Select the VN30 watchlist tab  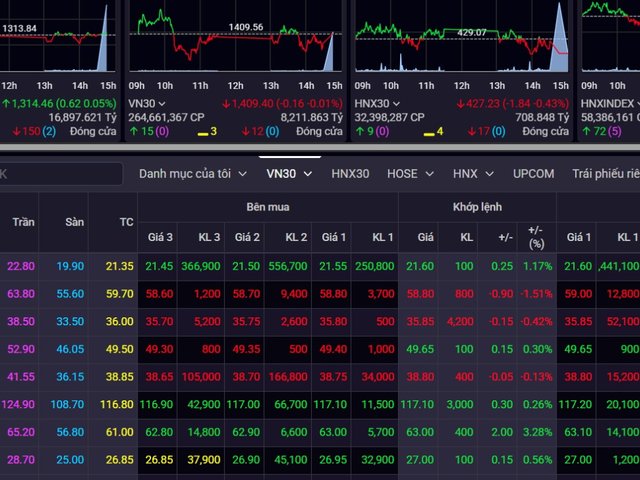coord(283,173)
